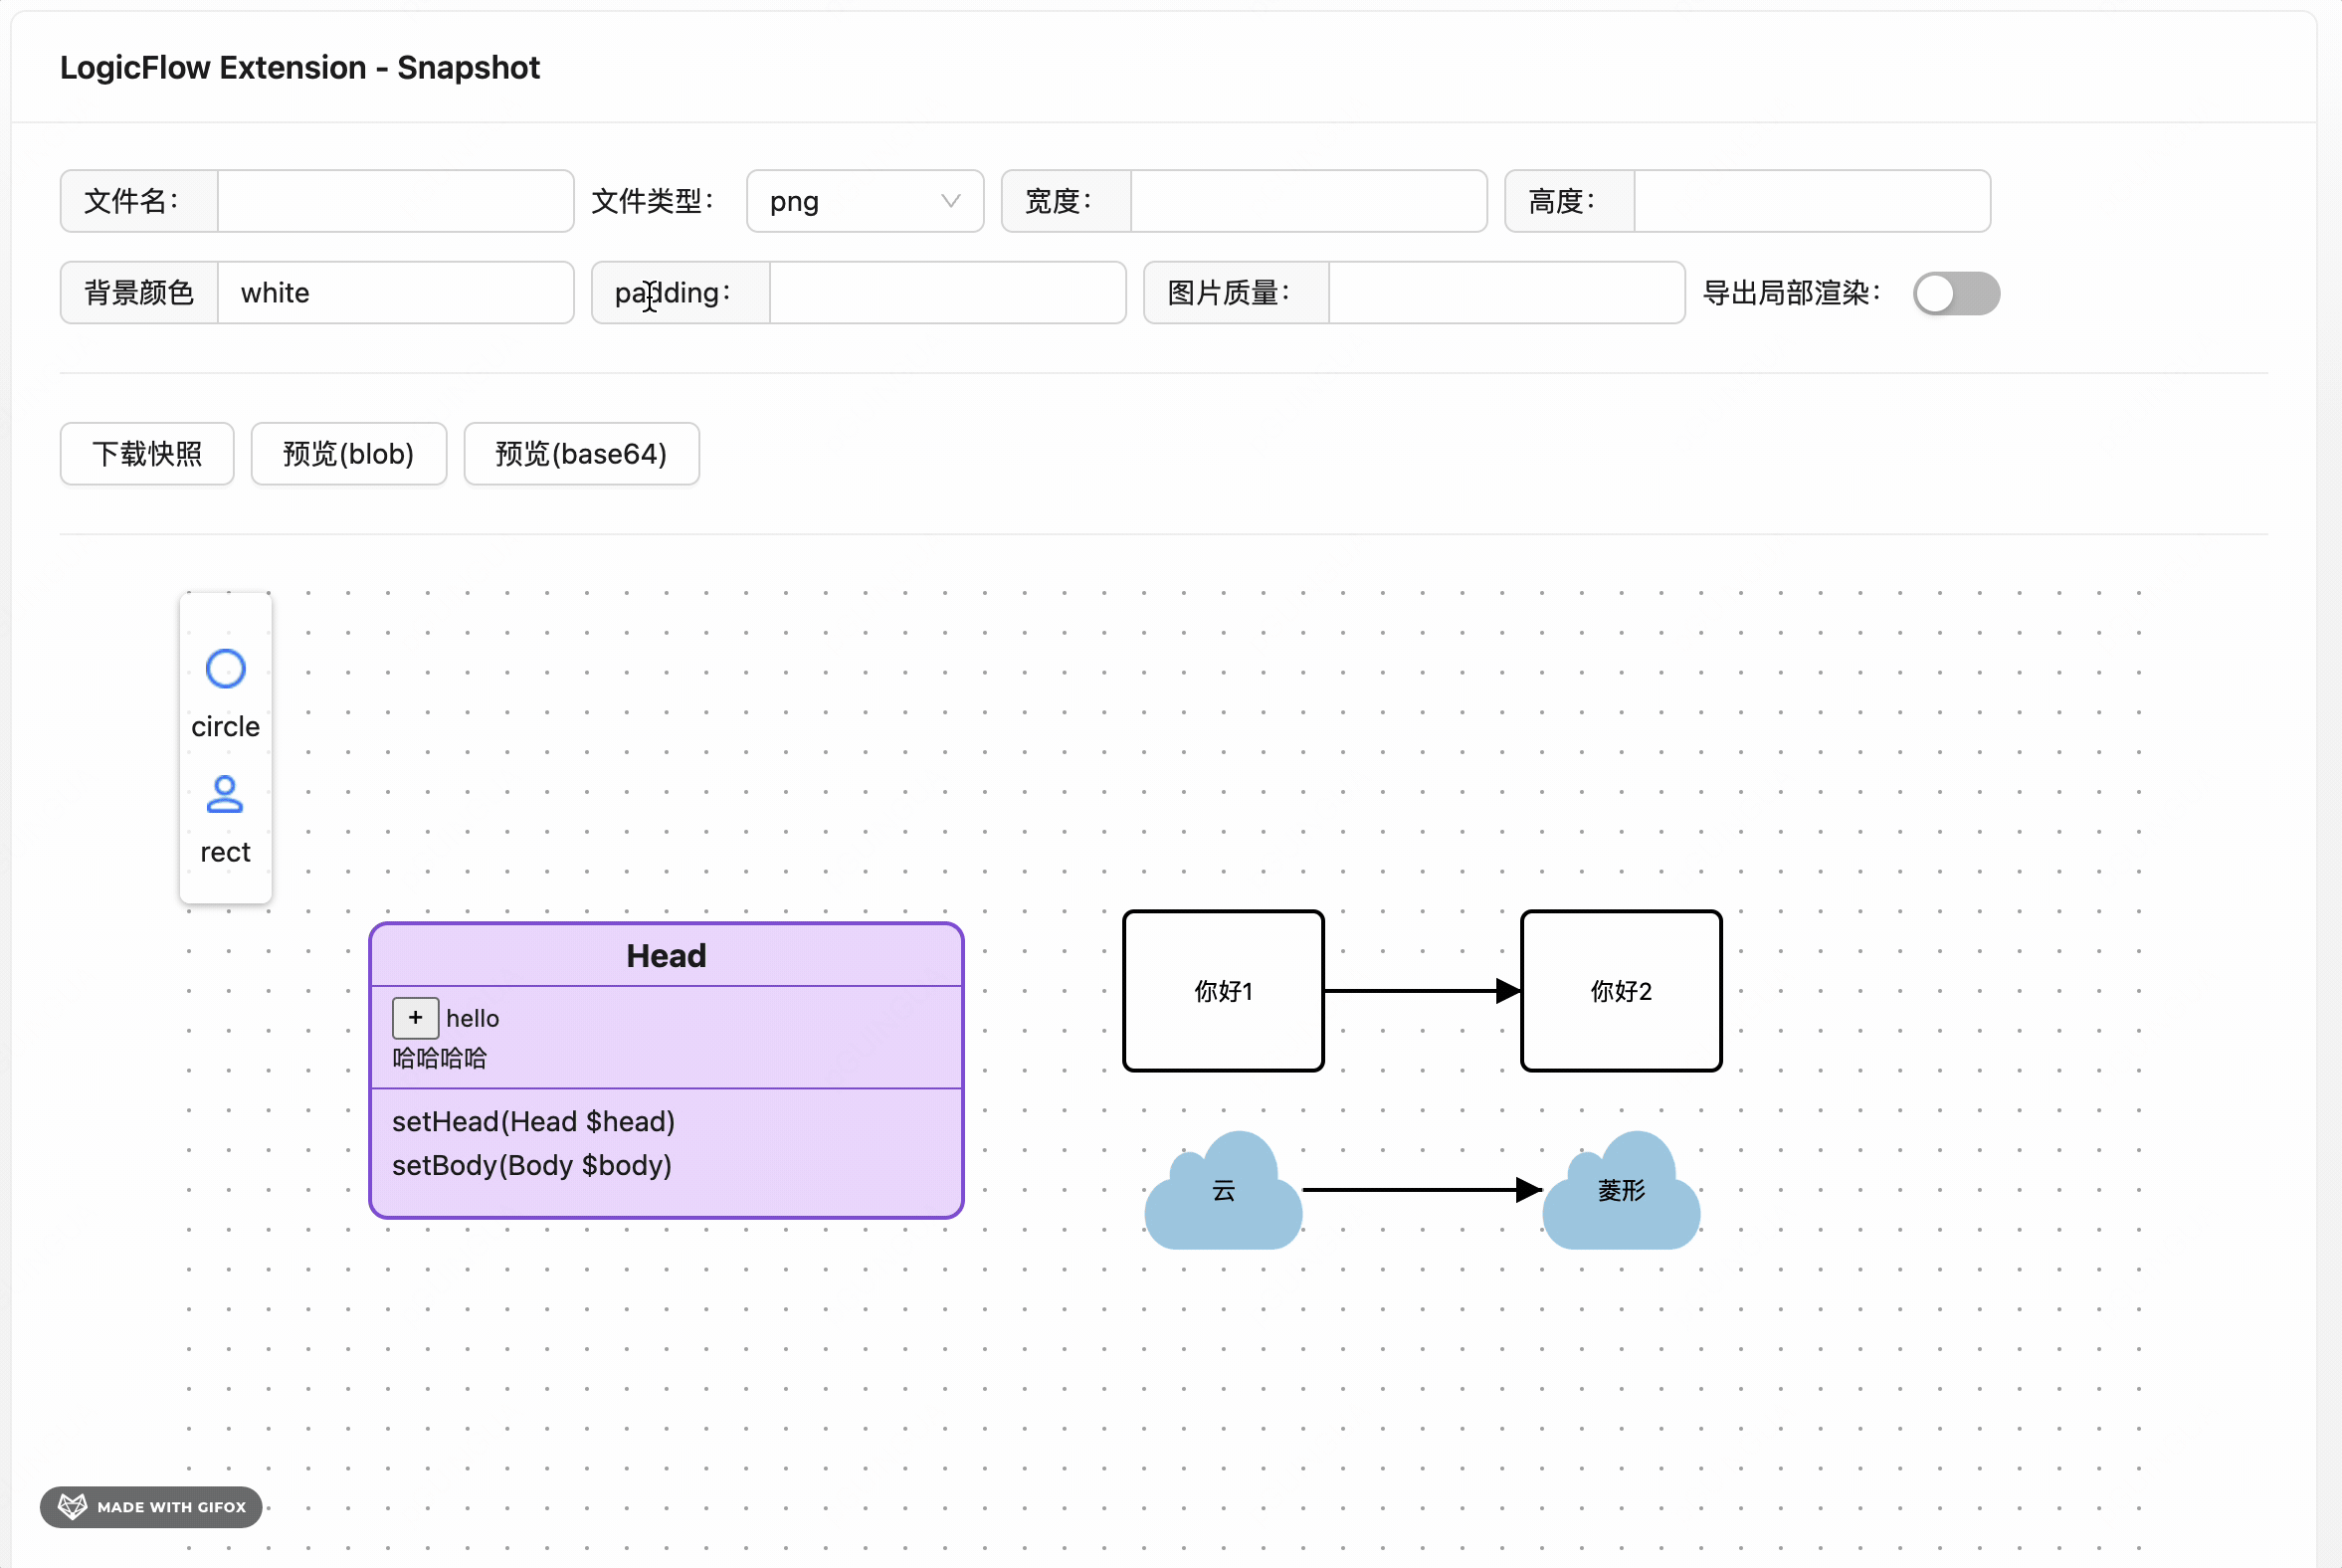Click the padding input field
Image resolution: width=2342 pixels, height=1568 pixels.
(946, 293)
